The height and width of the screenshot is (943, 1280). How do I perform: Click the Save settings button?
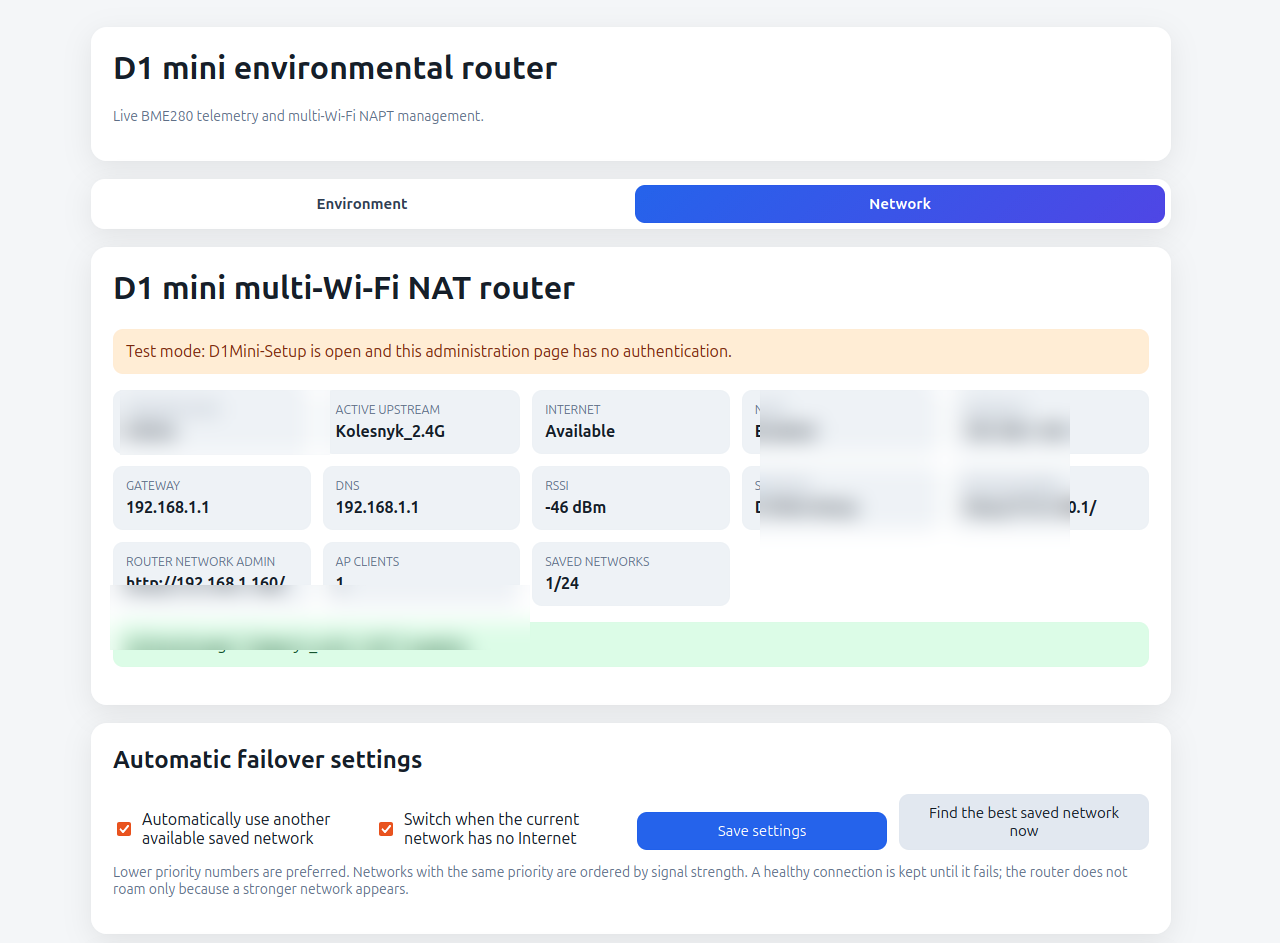pyautogui.click(x=762, y=831)
